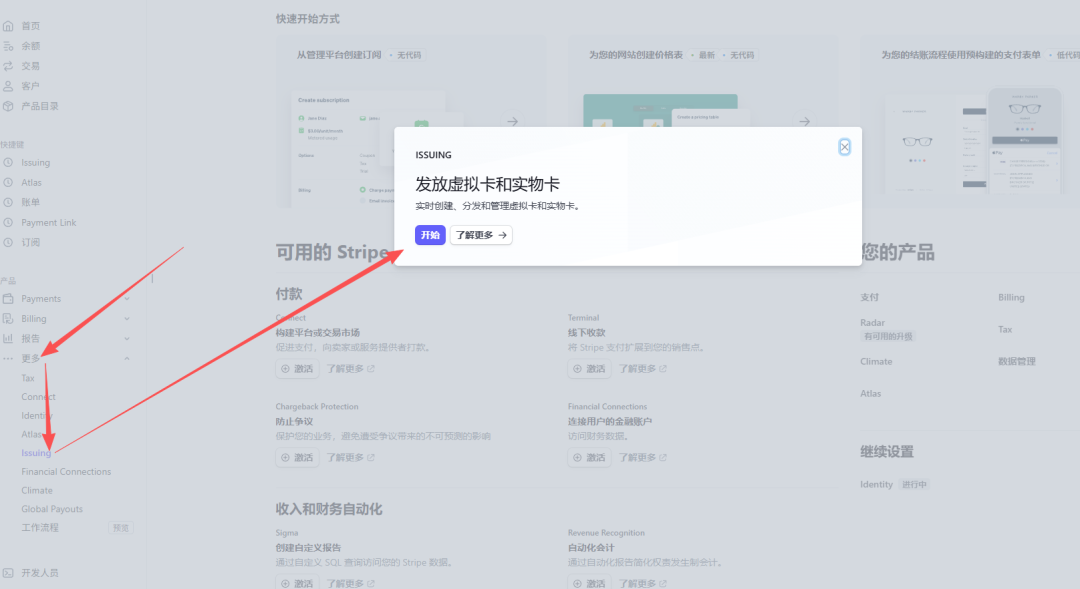This screenshot has width=1080, height=589.
Task: Click the 交易 transactions arrows icon
Action: click(x=8, y=66)
